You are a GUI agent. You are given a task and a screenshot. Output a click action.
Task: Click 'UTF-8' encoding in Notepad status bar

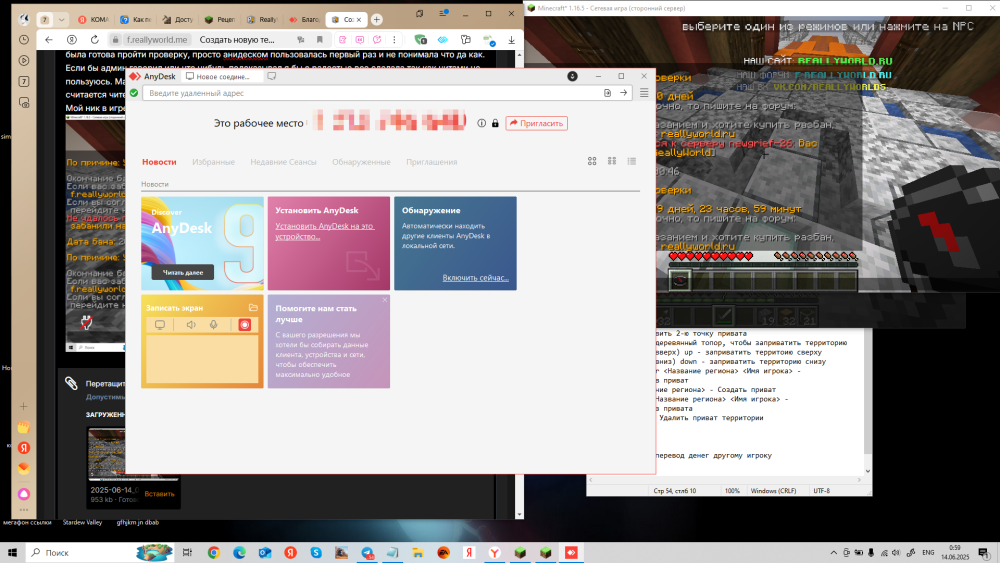[821, 491]
